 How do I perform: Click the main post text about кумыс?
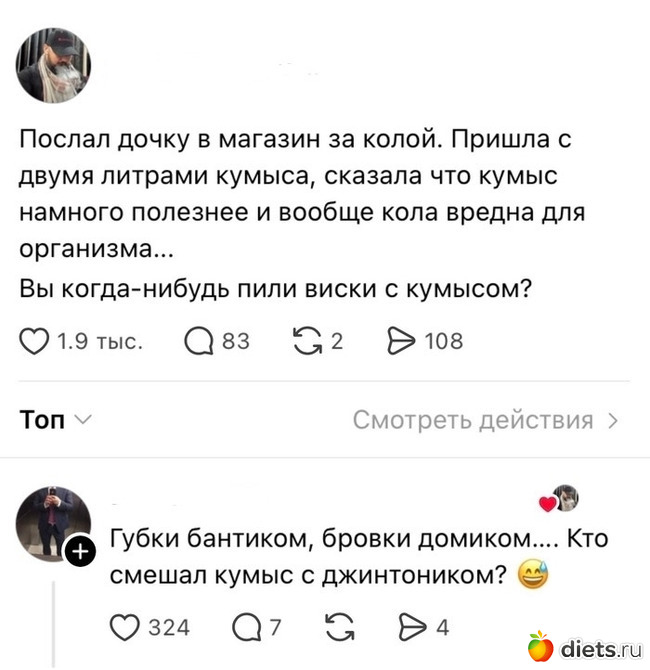tap(302, 214)
